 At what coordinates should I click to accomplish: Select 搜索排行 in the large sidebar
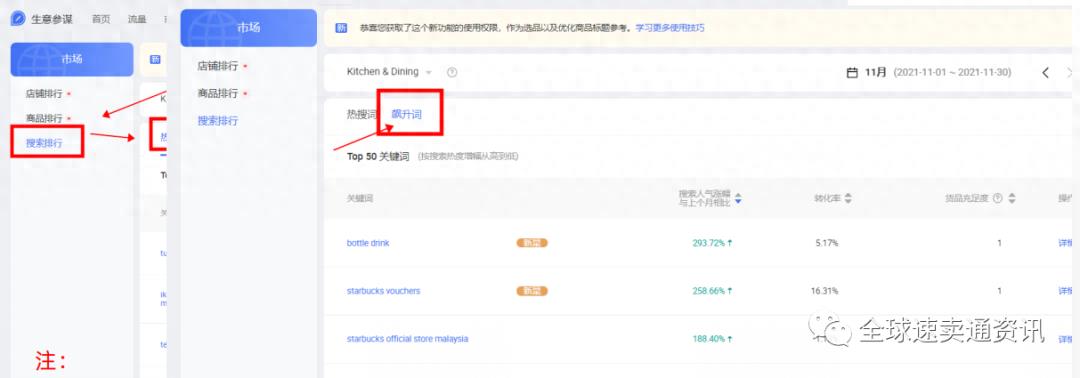click(218, 120)
